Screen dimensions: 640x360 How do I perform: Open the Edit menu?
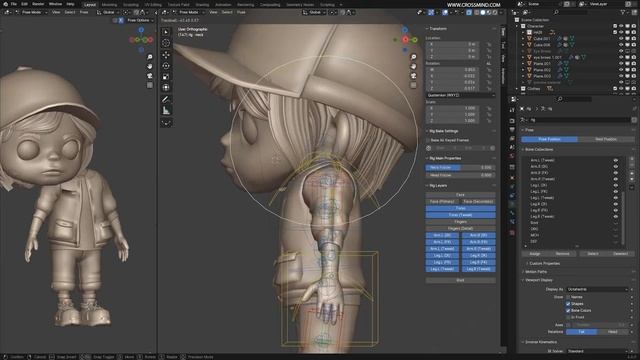click(24, 4)
